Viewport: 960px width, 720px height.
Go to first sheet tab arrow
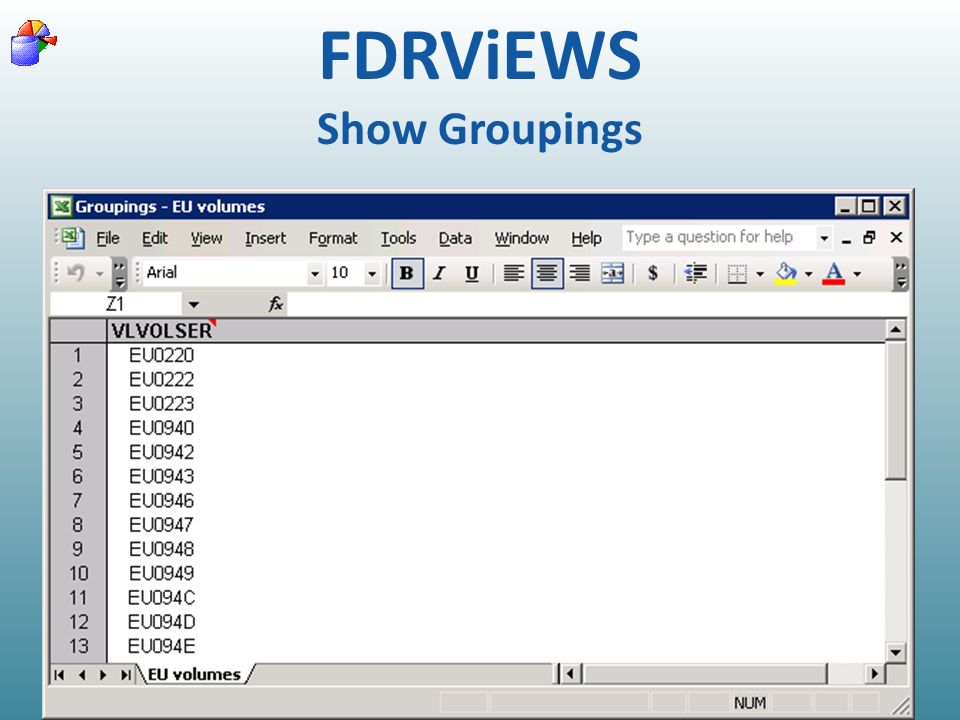(x=59, y=675)
